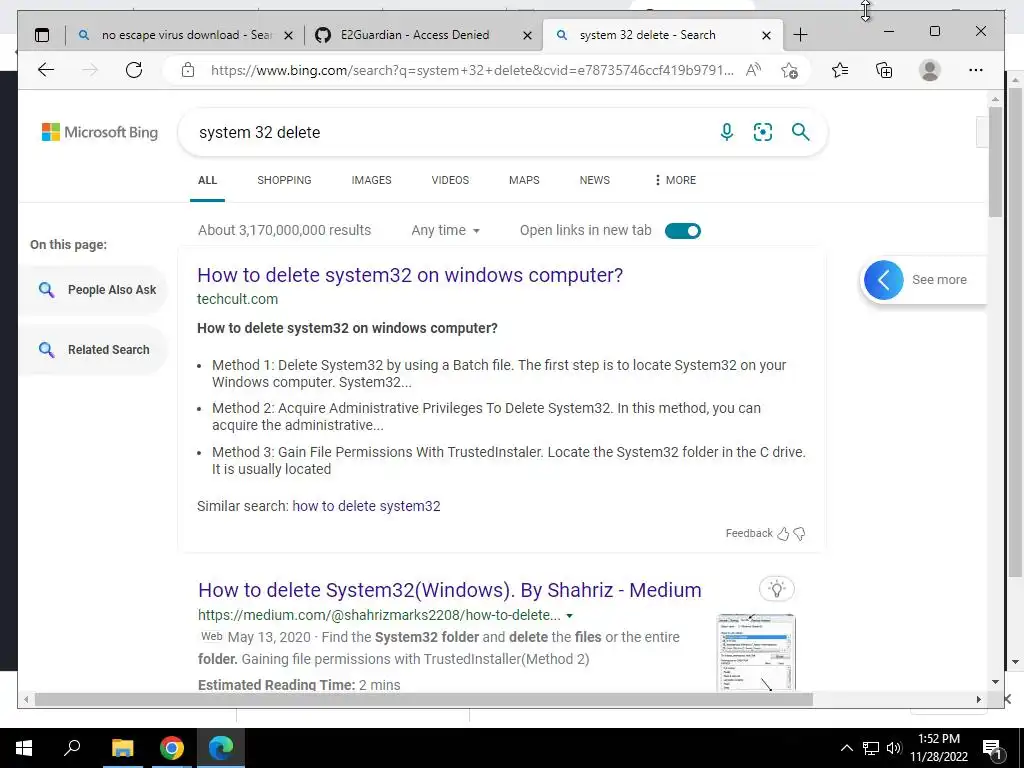Go back to the previous page

pos(46,70)
